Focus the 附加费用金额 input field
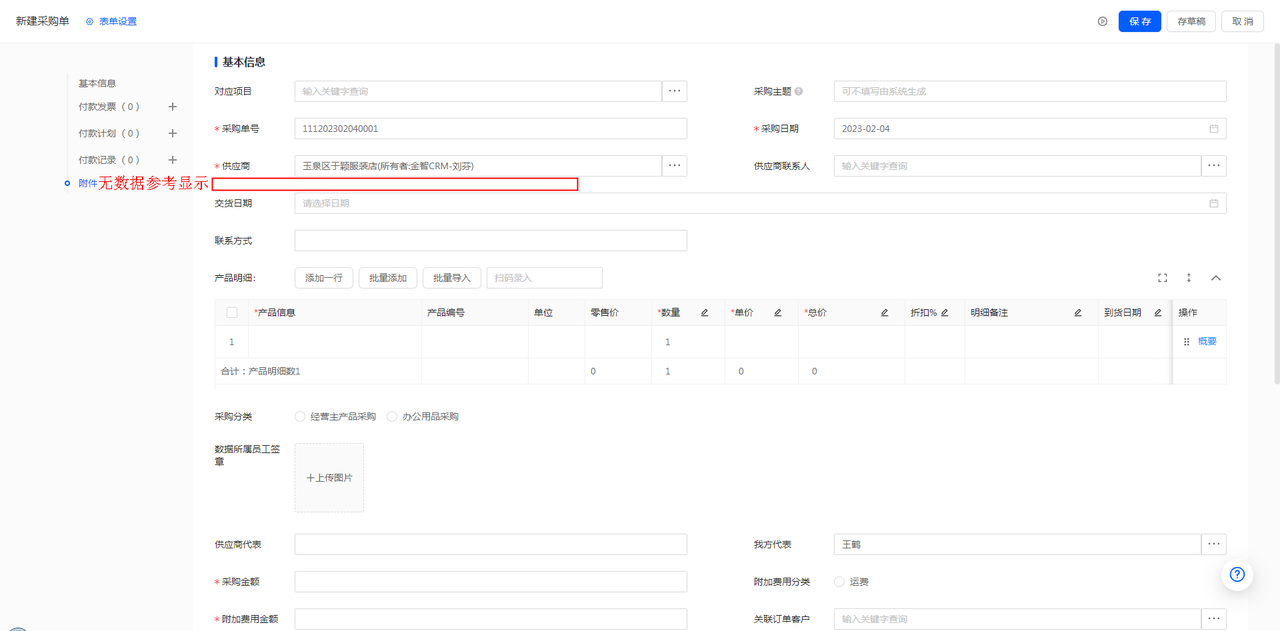This screenshot has height=631, width=1280. point(491,619)
